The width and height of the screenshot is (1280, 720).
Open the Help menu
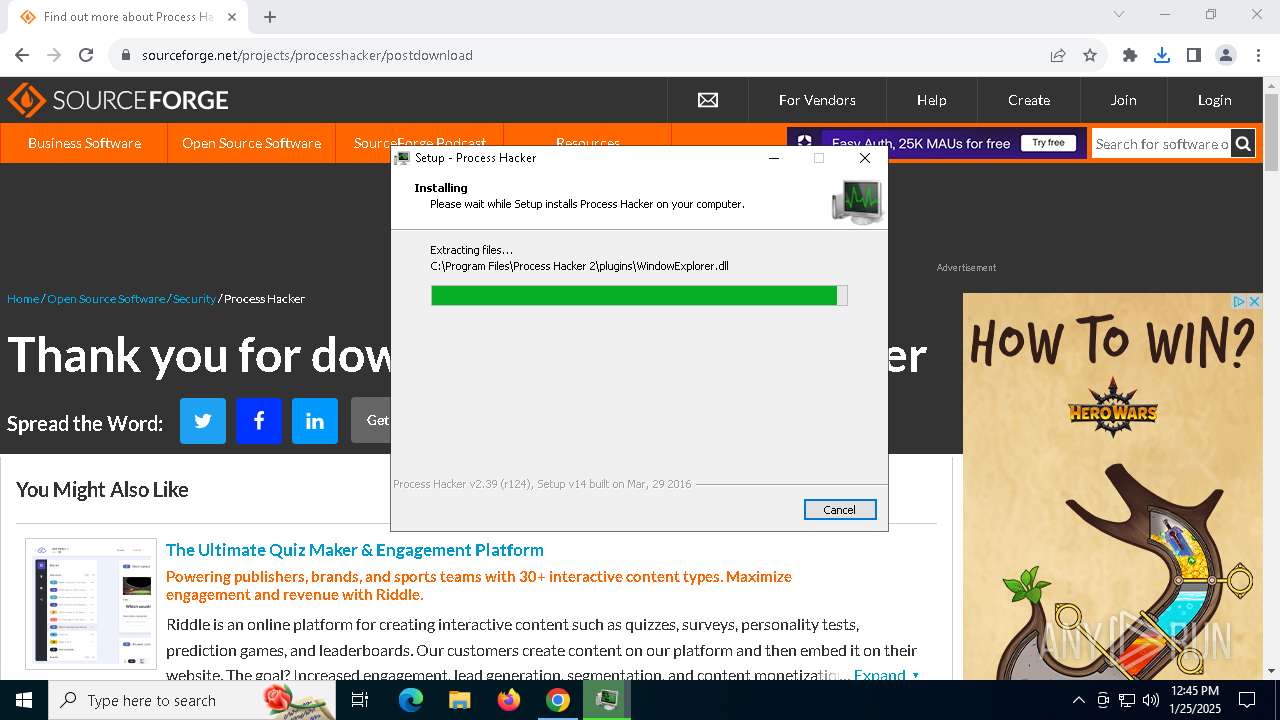pyautogui.click(x=931, y=100)
